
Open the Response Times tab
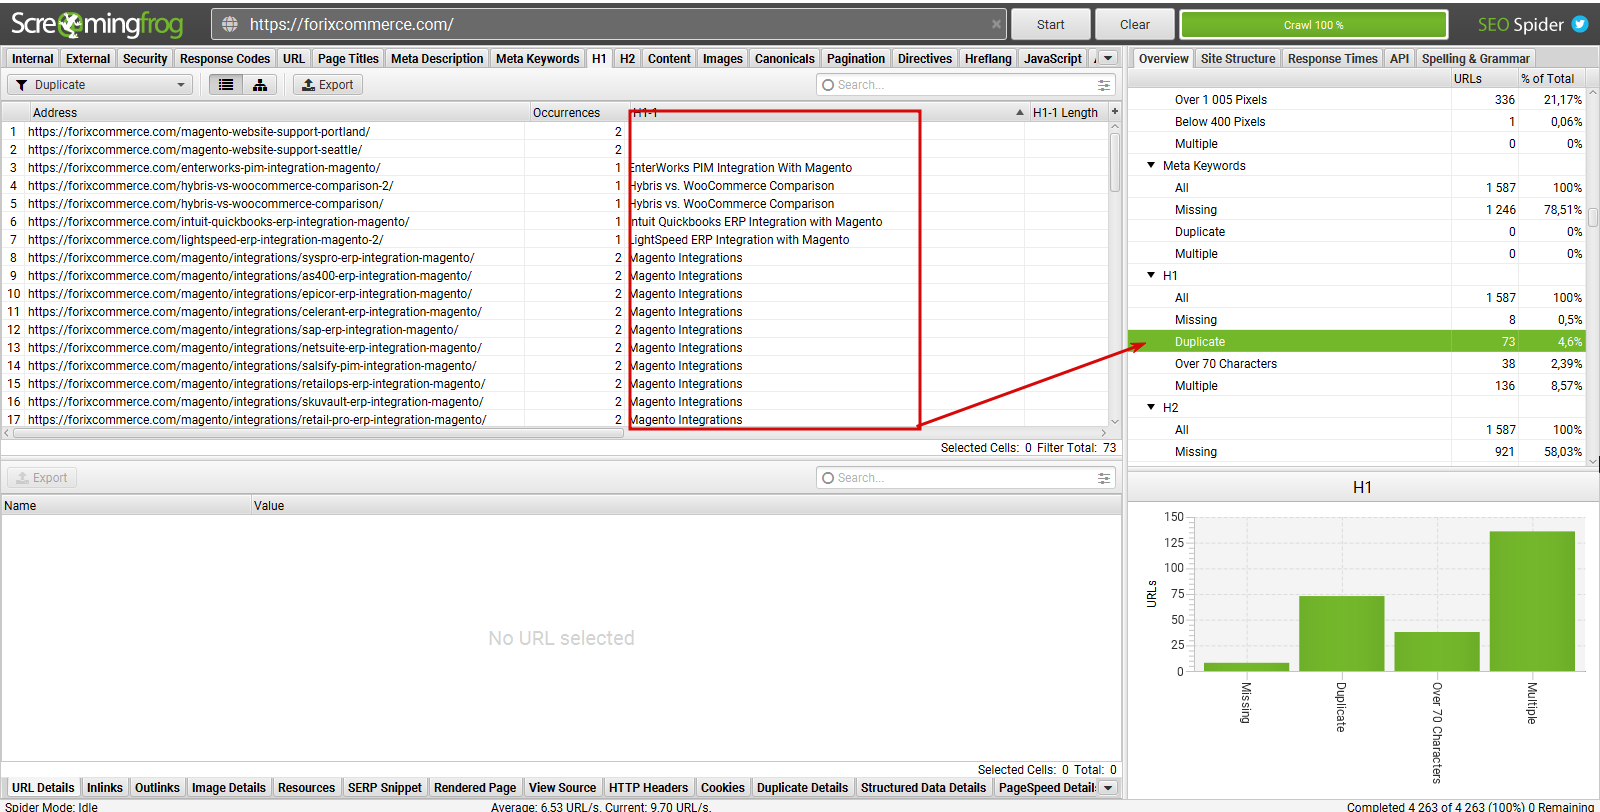pos(1333,58)
